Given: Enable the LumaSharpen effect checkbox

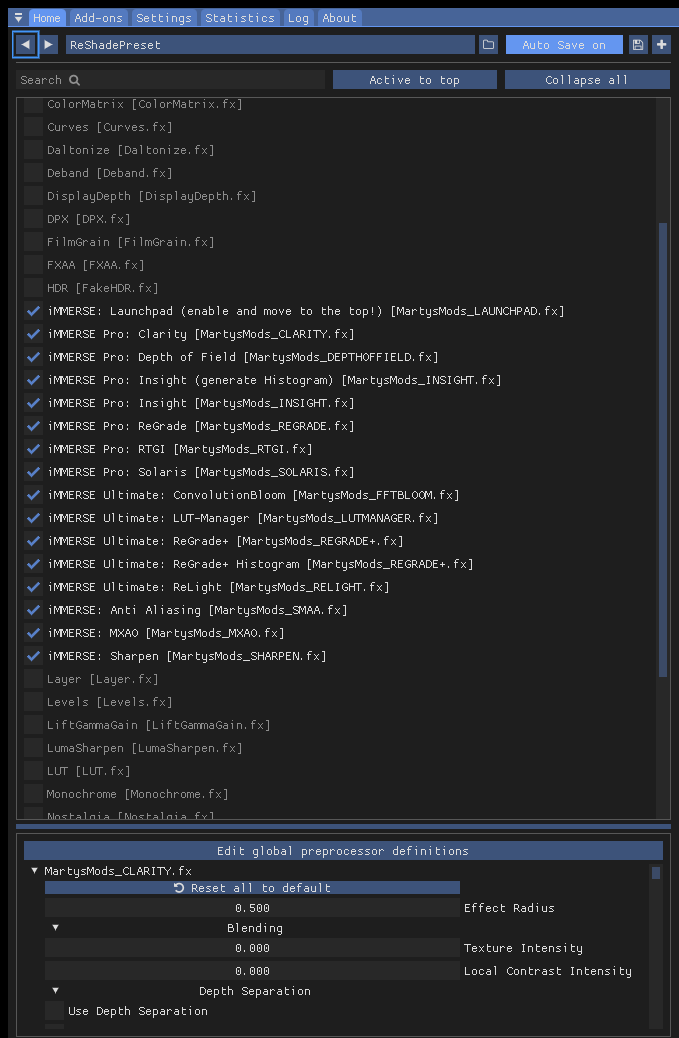Looking at the screenshot, I should (x=33, y=748).
